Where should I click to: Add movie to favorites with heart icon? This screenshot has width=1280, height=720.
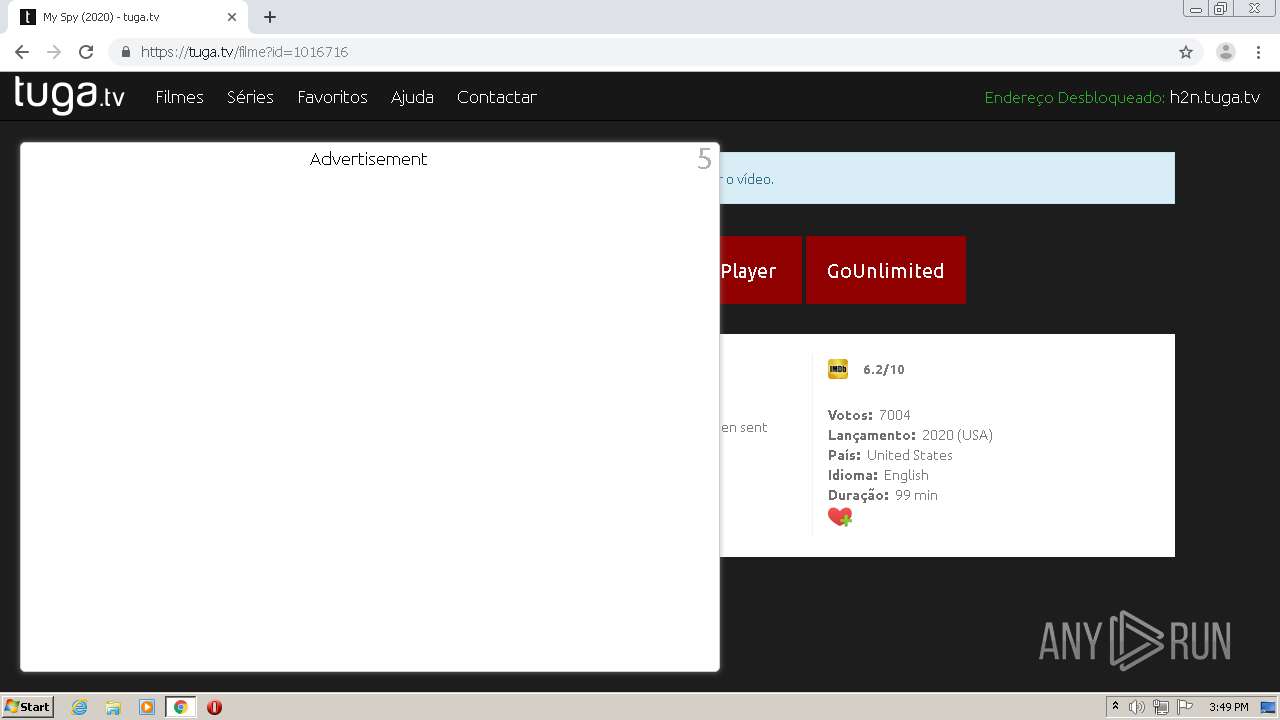coord(840,517)
